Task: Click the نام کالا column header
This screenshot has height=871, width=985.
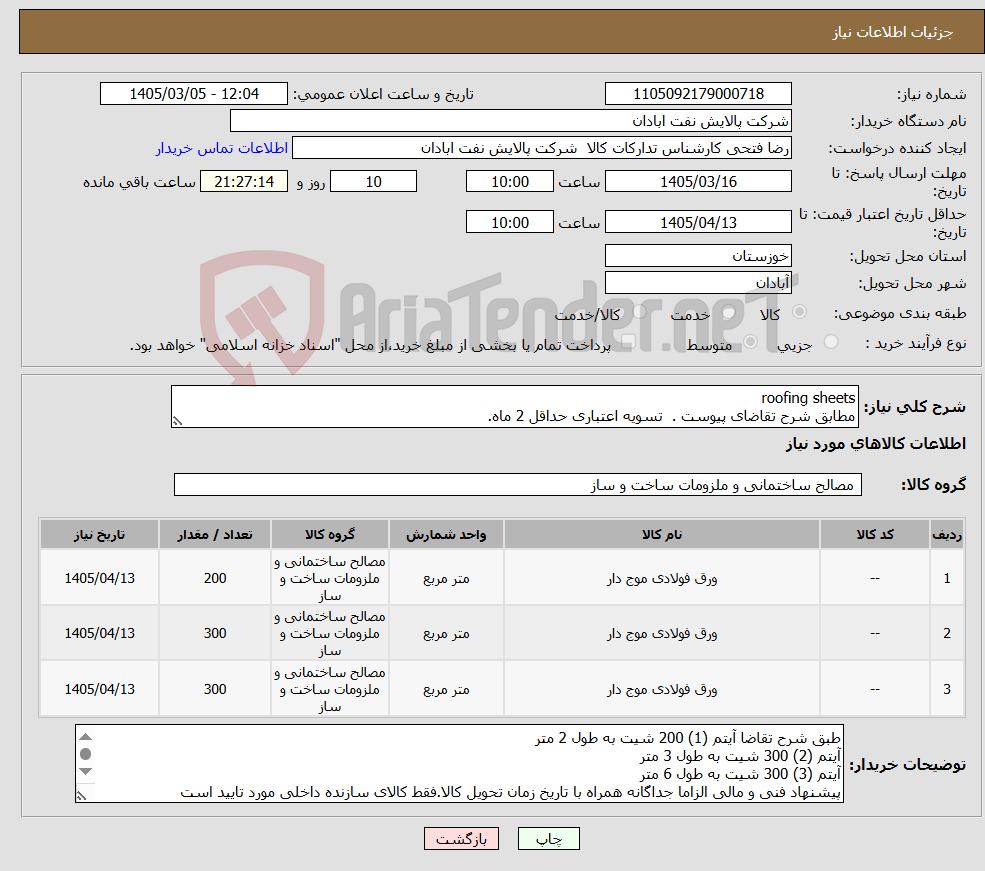Action: [x=661, y=534]
